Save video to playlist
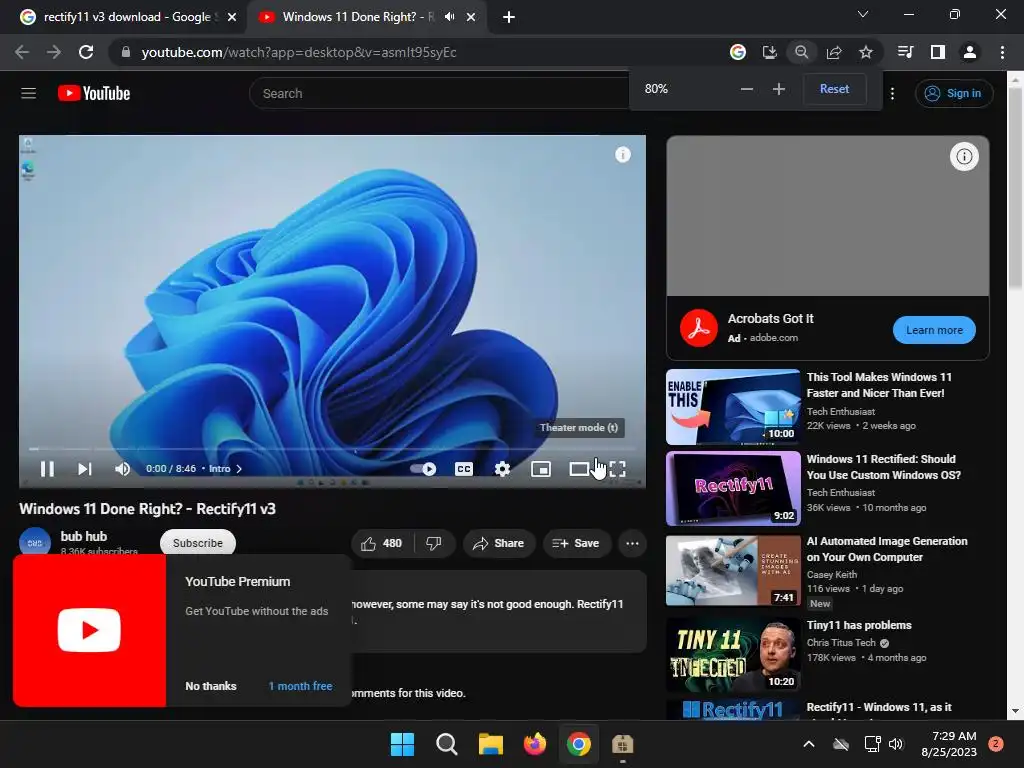Screen dimensions: 1024x768 [576, 543]
